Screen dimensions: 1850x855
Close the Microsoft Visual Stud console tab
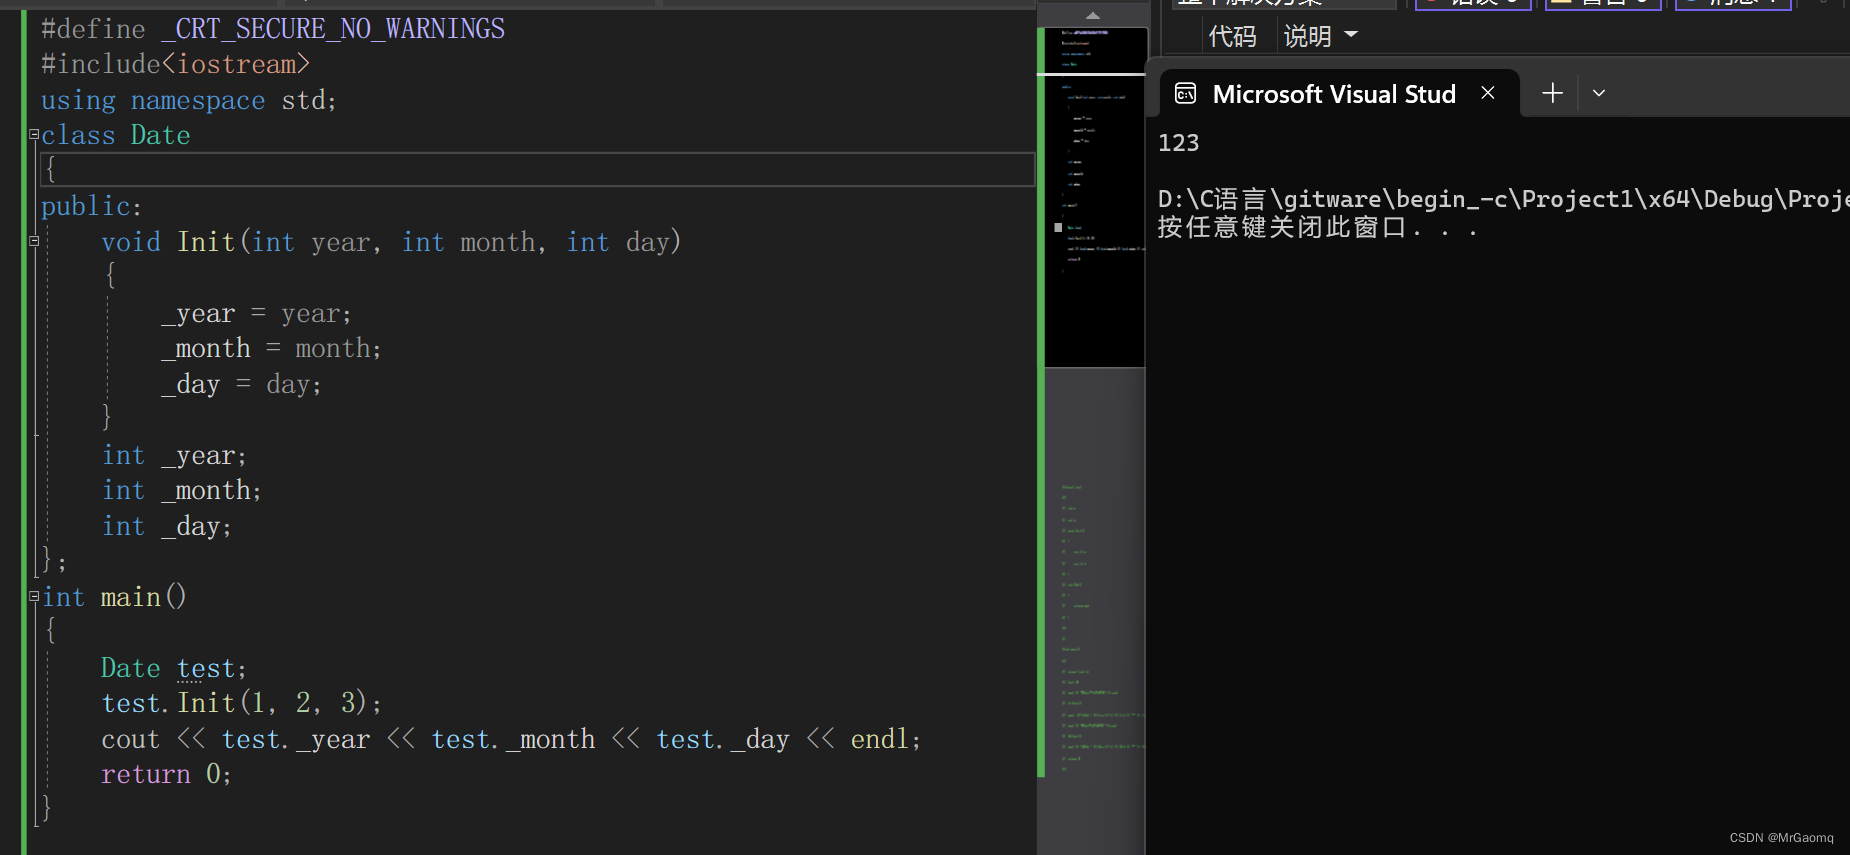tap(1488, 93)
